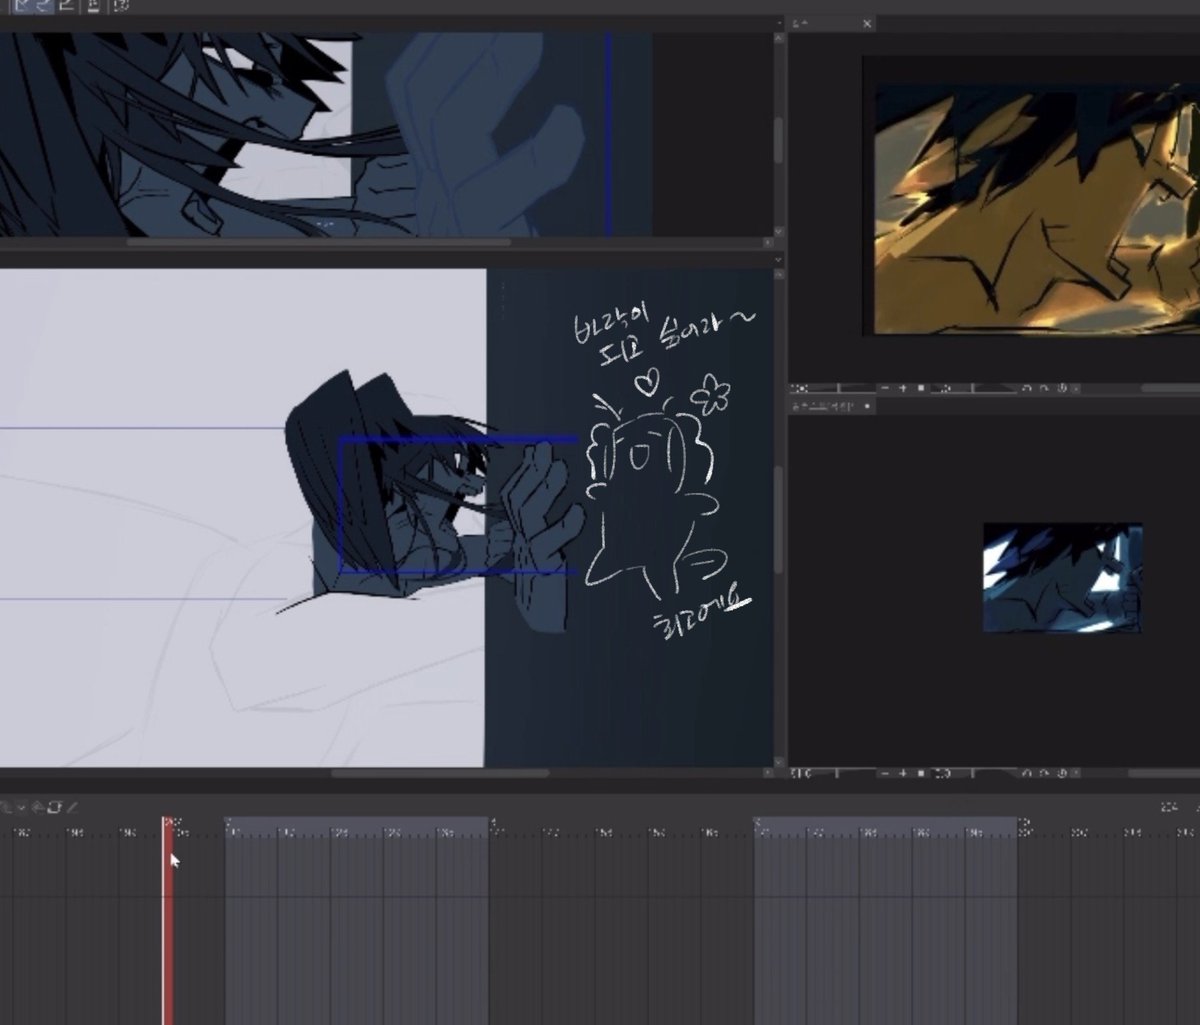Click the square fit icon under the blue preview
The image size is (1200, 1025).
tap(921, 773)
